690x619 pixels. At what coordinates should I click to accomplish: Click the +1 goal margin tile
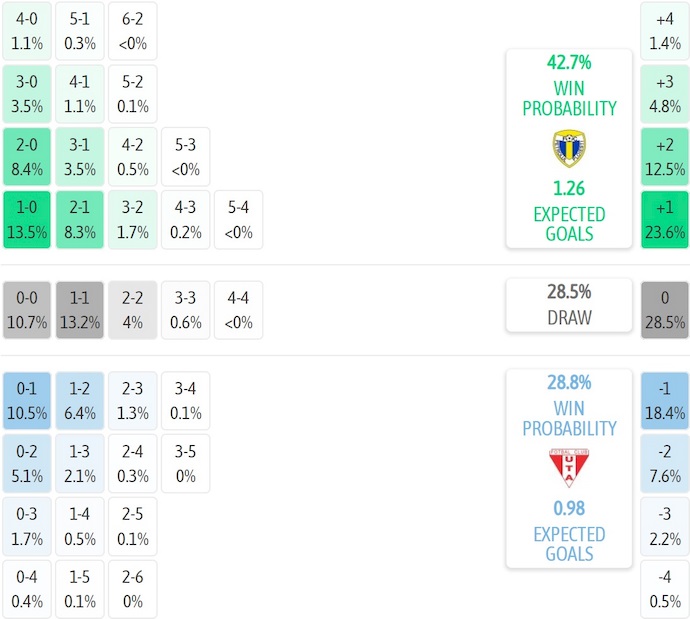pyautogui.click(x=664, y=220)
